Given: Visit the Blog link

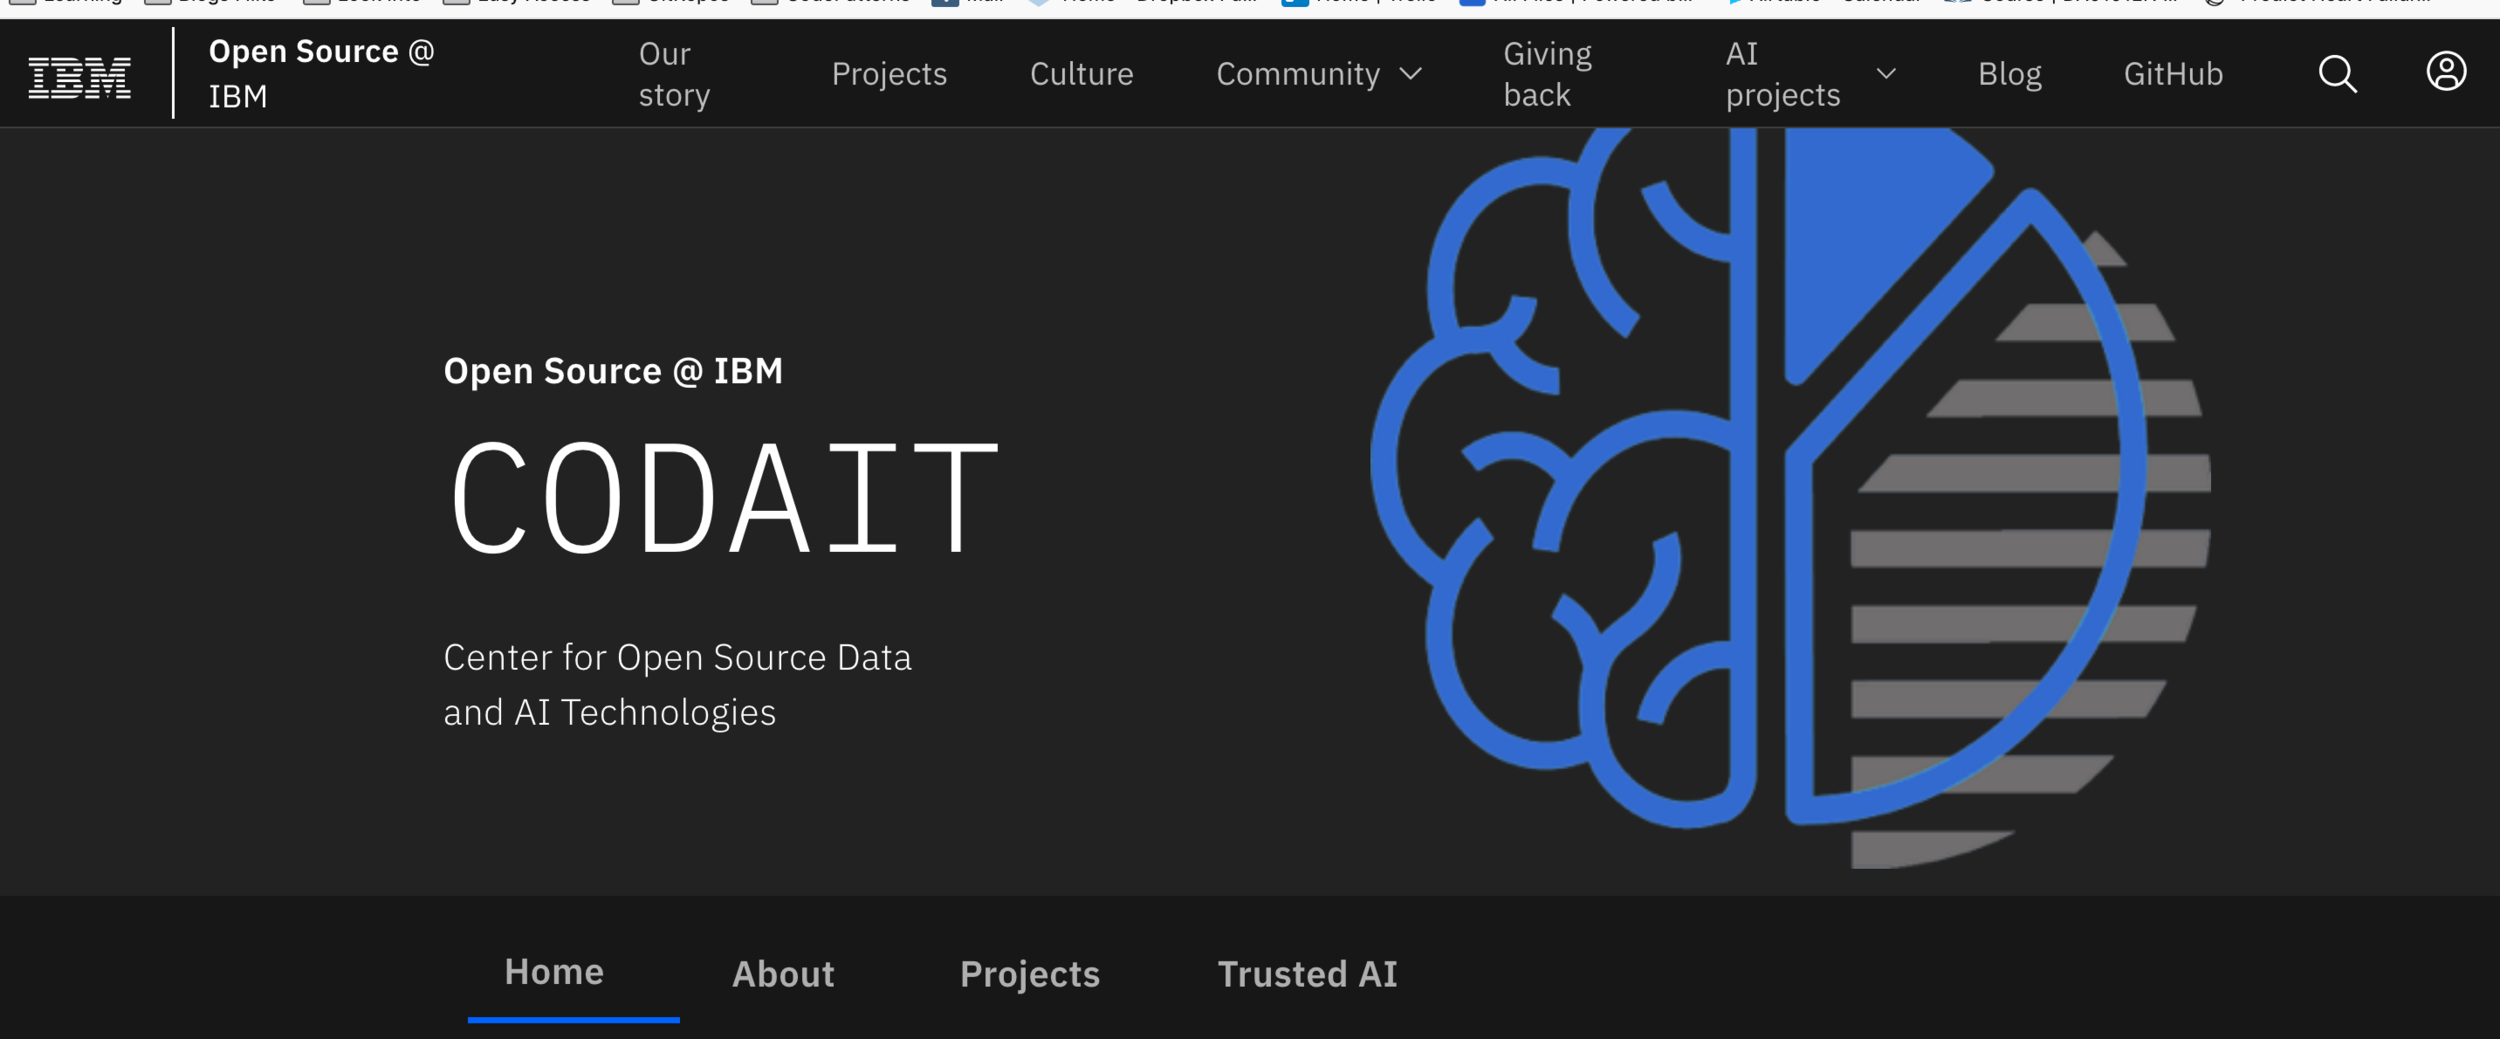Looking at the screenshot, I should coord(2009,74).
